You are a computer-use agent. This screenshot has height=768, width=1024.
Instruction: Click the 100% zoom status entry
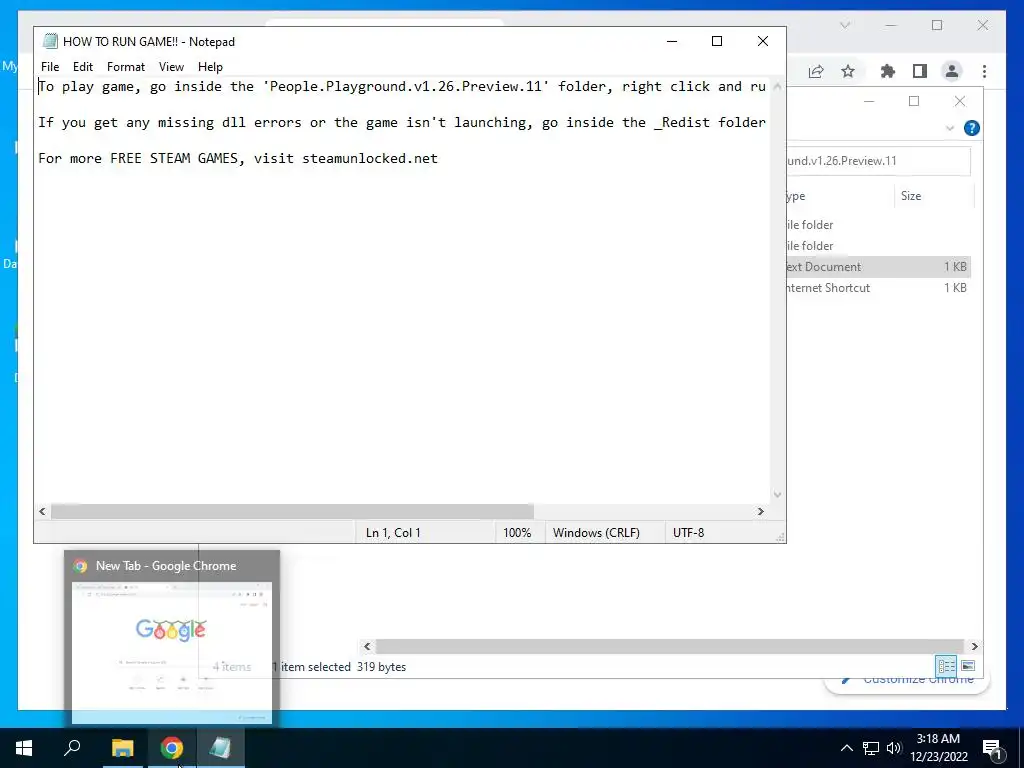[517, 532]
